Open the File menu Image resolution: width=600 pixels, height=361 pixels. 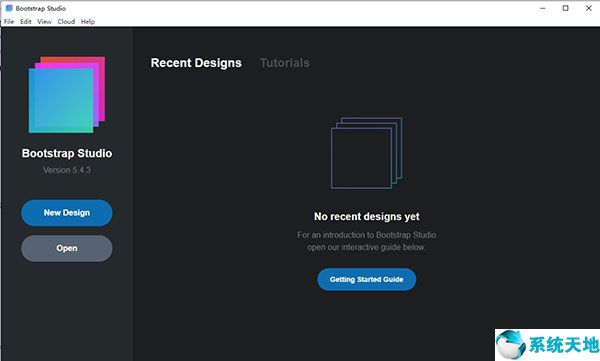tap(9, 21)
